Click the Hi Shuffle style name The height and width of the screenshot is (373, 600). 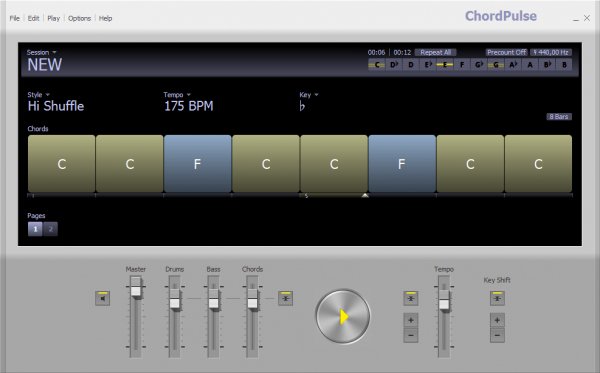(x=56, y=106)
